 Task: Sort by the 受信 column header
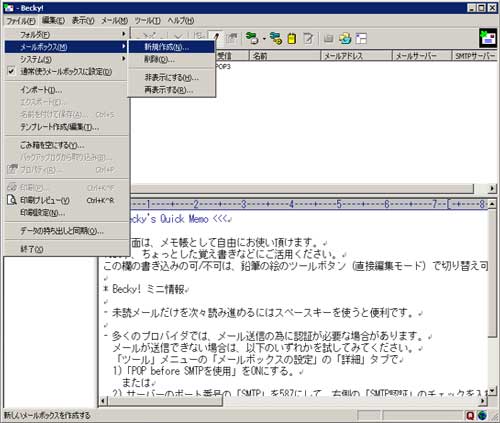[x=232, y=56]
